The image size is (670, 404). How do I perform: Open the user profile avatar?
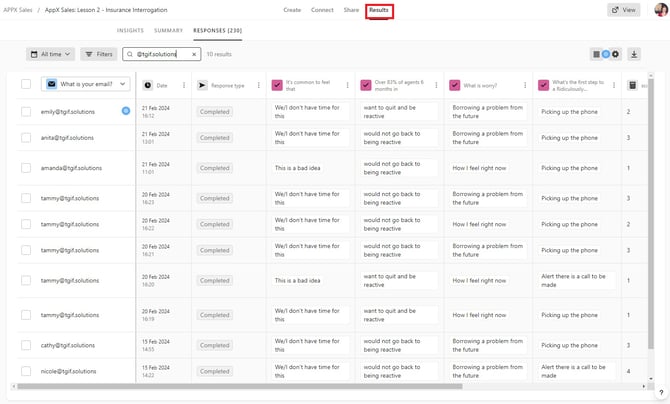click(x=660, y=9)
